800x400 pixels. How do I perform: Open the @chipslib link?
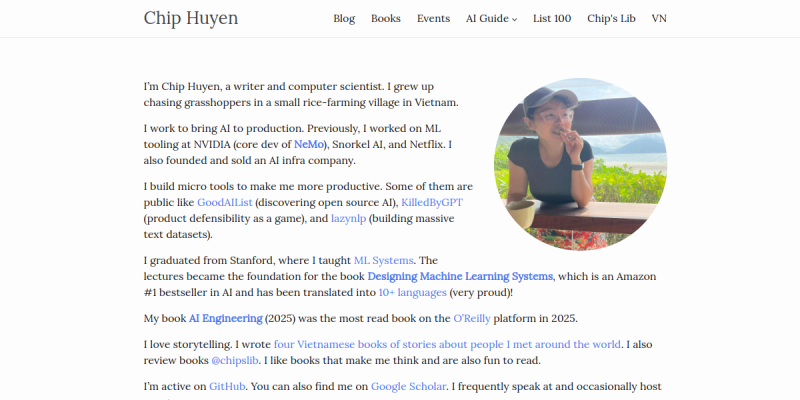pos(235,361)
